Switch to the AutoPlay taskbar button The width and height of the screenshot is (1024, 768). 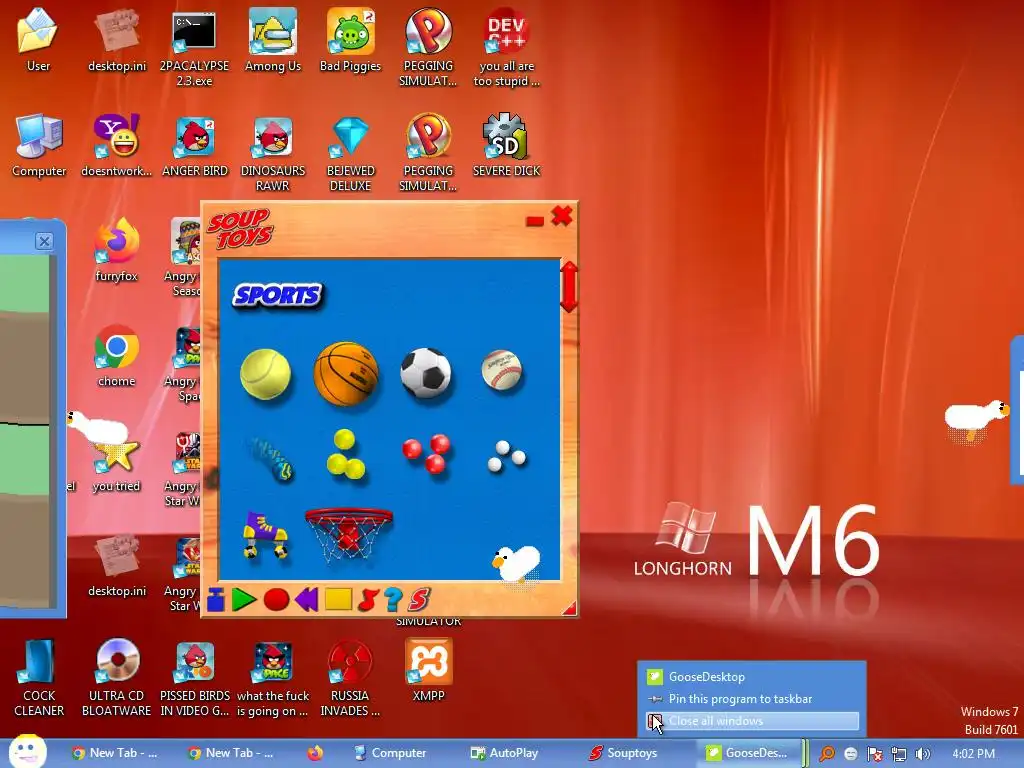click(x=505, y=753)
